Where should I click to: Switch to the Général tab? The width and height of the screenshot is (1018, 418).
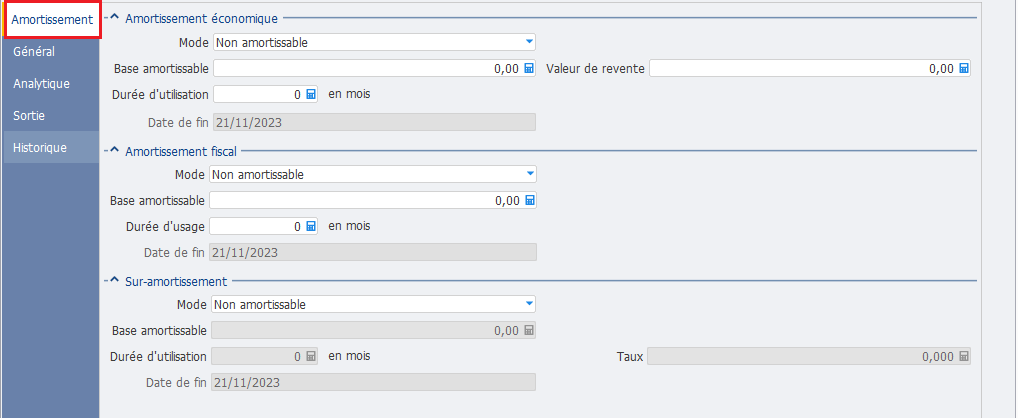[34, 51]
